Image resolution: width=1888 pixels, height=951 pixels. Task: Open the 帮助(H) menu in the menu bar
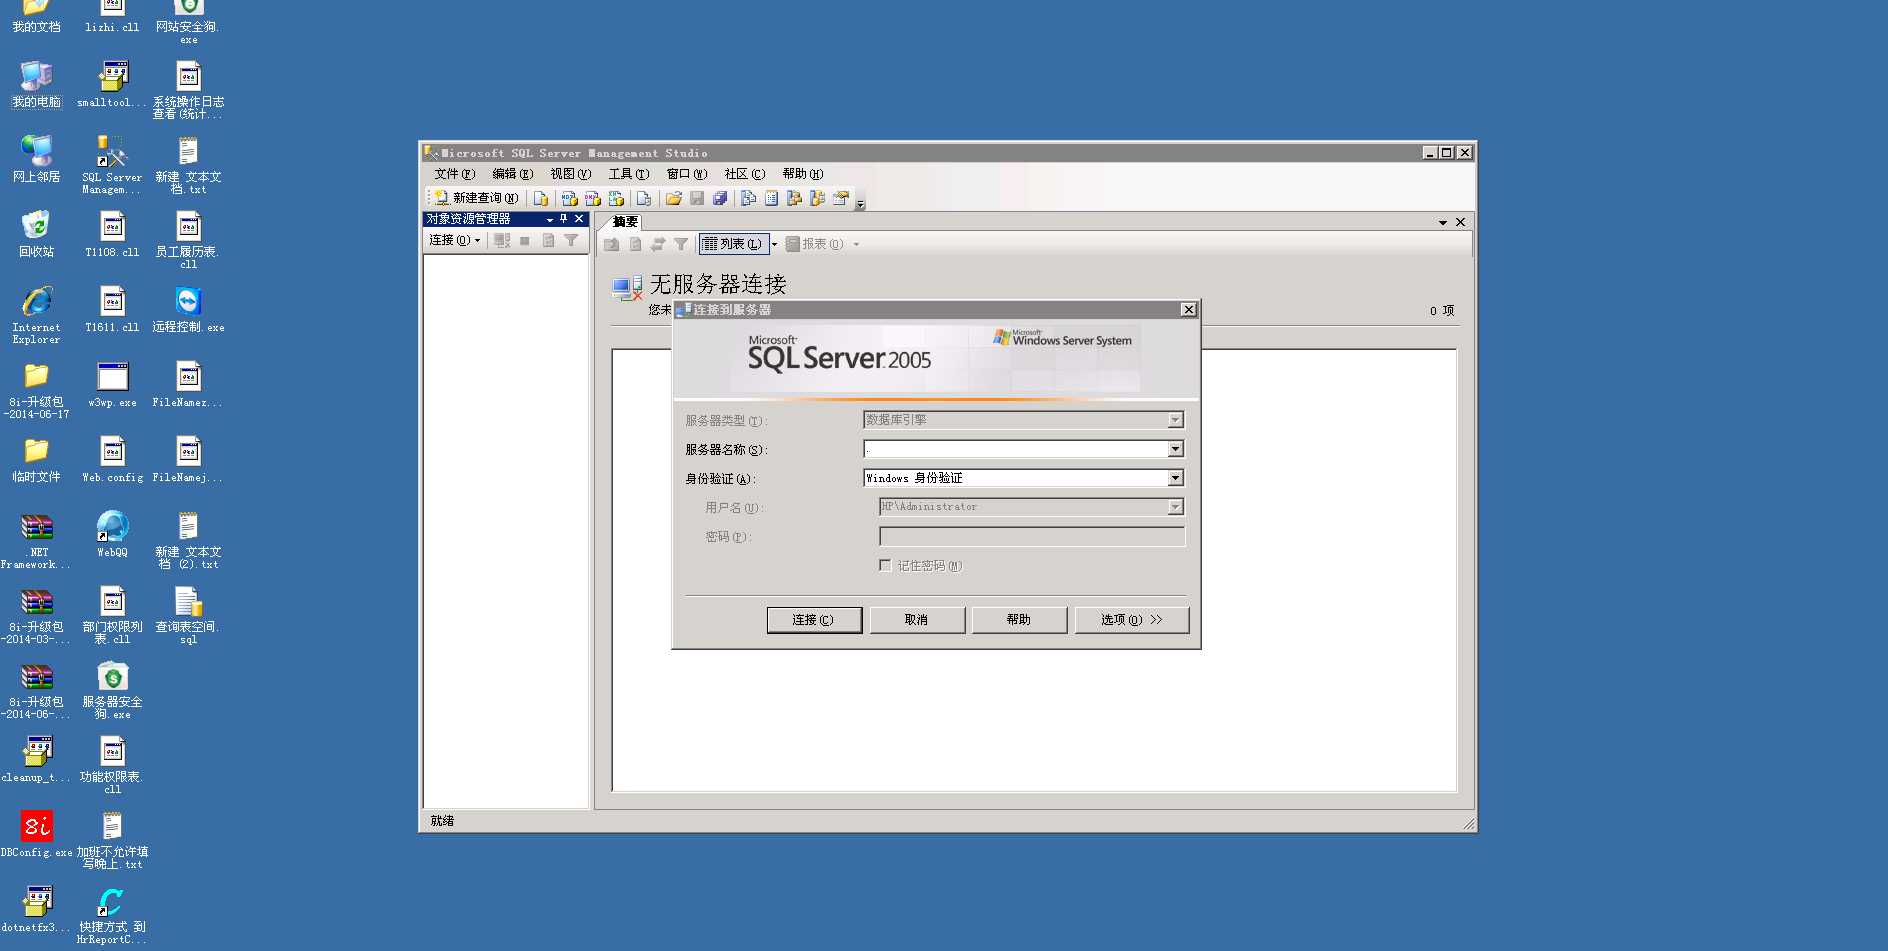click(803, 174)
